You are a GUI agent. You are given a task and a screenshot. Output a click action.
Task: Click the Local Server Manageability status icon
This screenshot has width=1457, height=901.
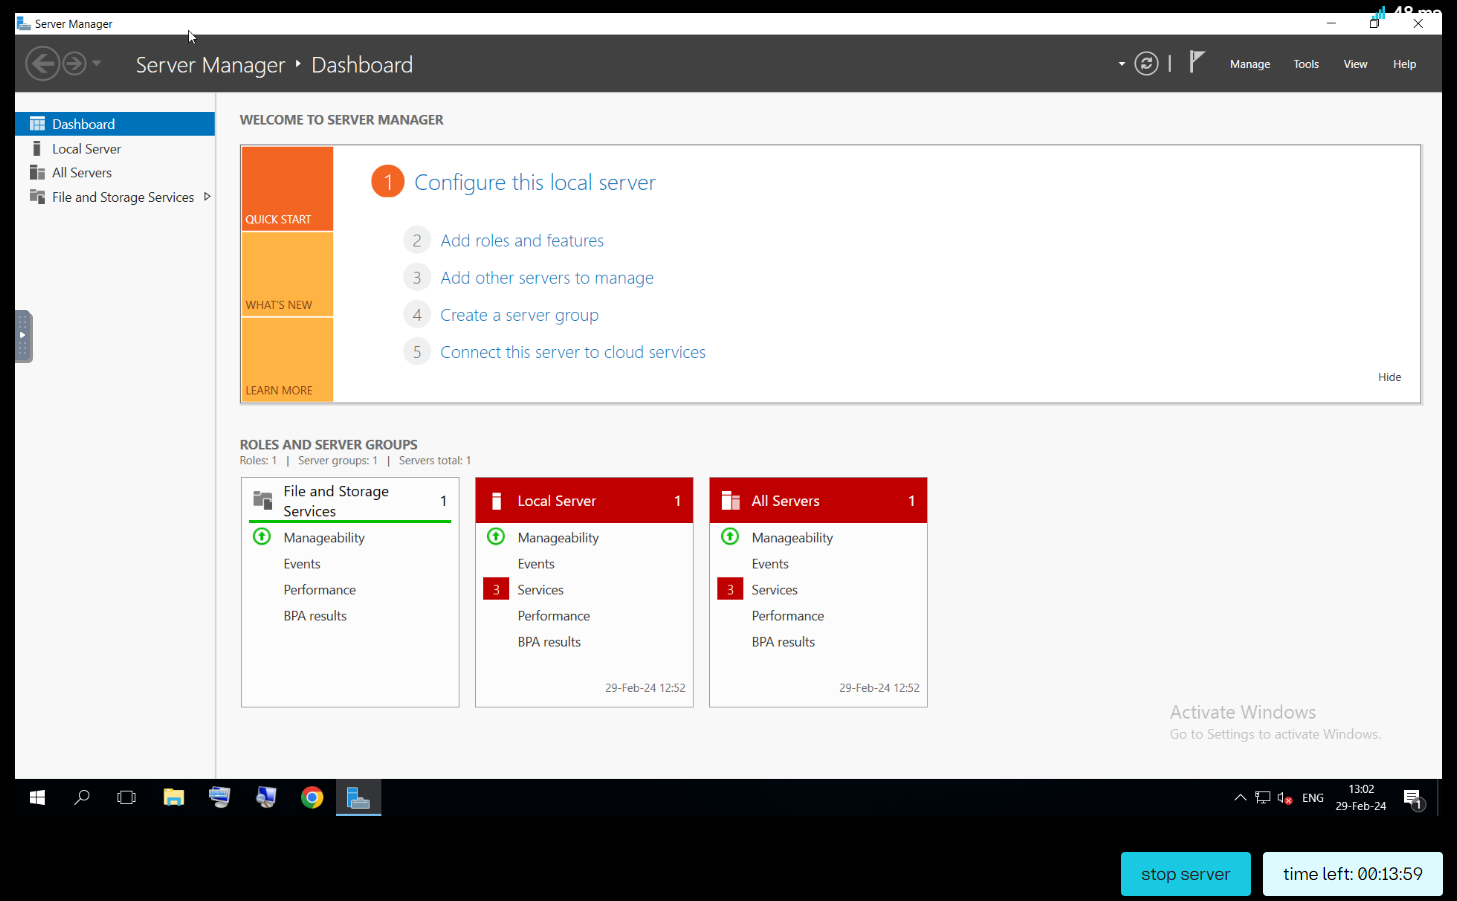click(x=496, y=537)
